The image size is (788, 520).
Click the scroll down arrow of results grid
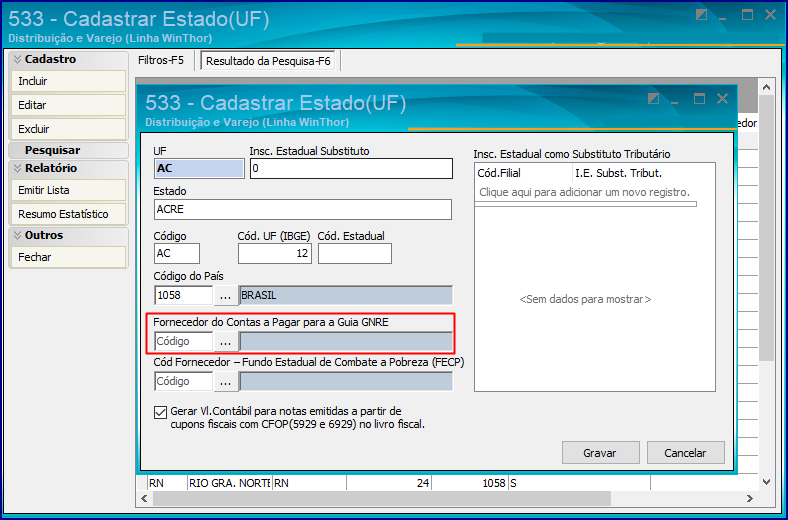pos(766,482)
